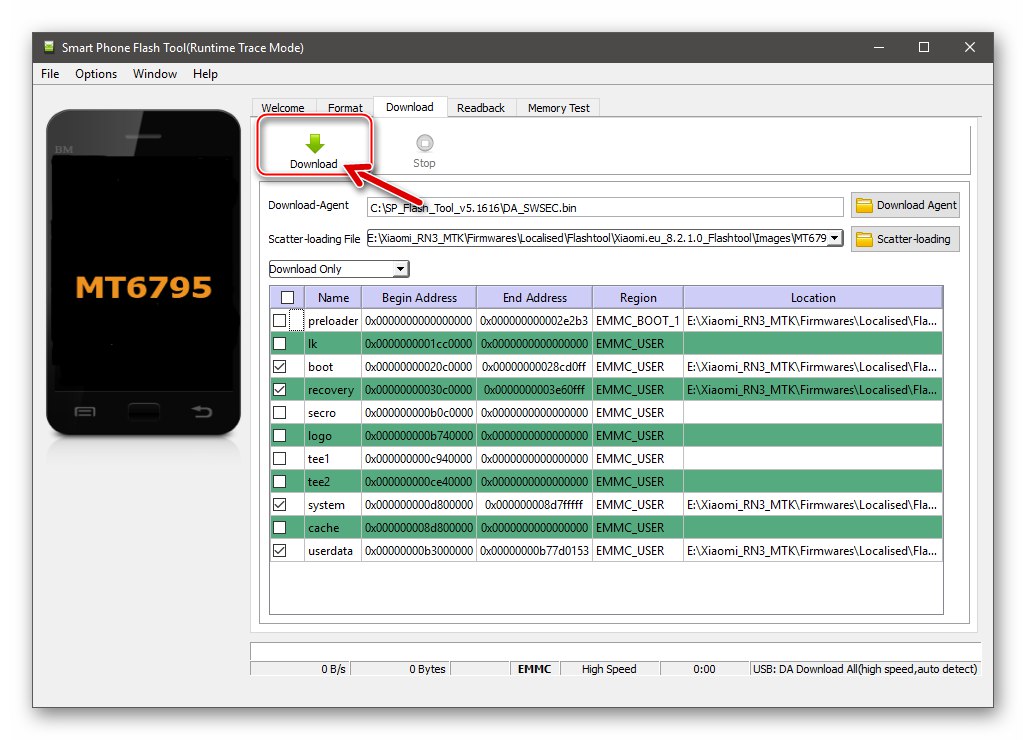This screenshot has width=1026, height=740.
Task: Uncheck the system partition checkbox
Action: click(279, 504)
